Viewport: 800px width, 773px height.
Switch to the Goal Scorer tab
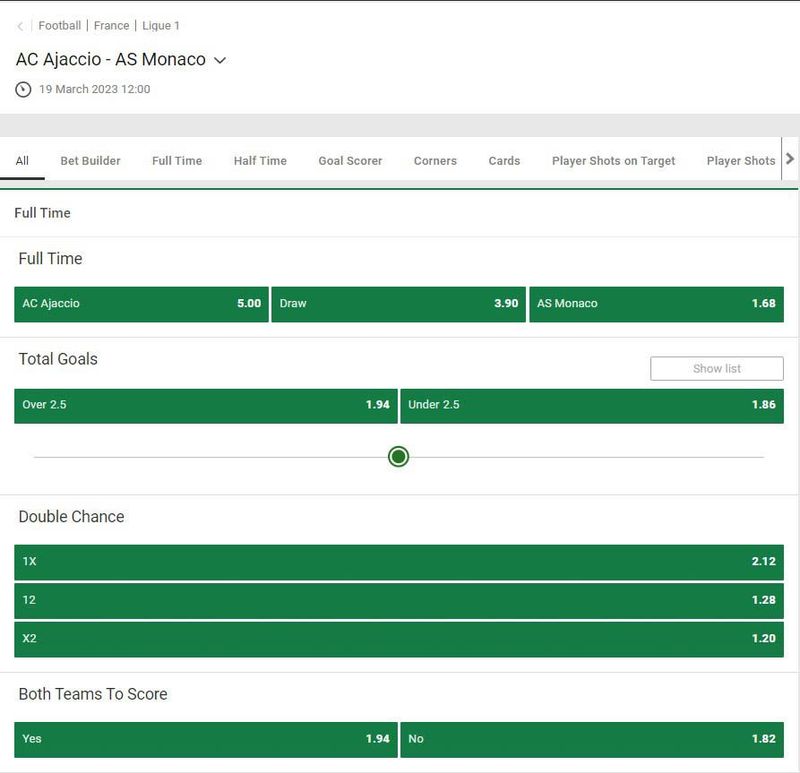pos(350,161)
